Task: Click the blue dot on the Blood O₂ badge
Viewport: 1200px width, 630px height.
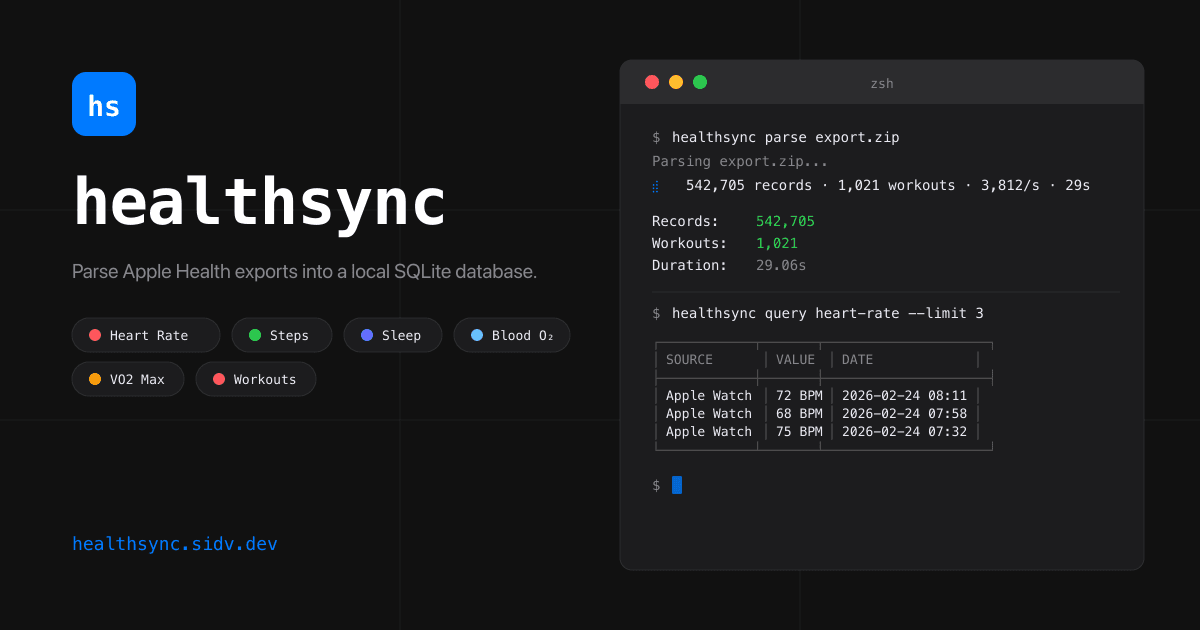Action: tap(477, 335)
